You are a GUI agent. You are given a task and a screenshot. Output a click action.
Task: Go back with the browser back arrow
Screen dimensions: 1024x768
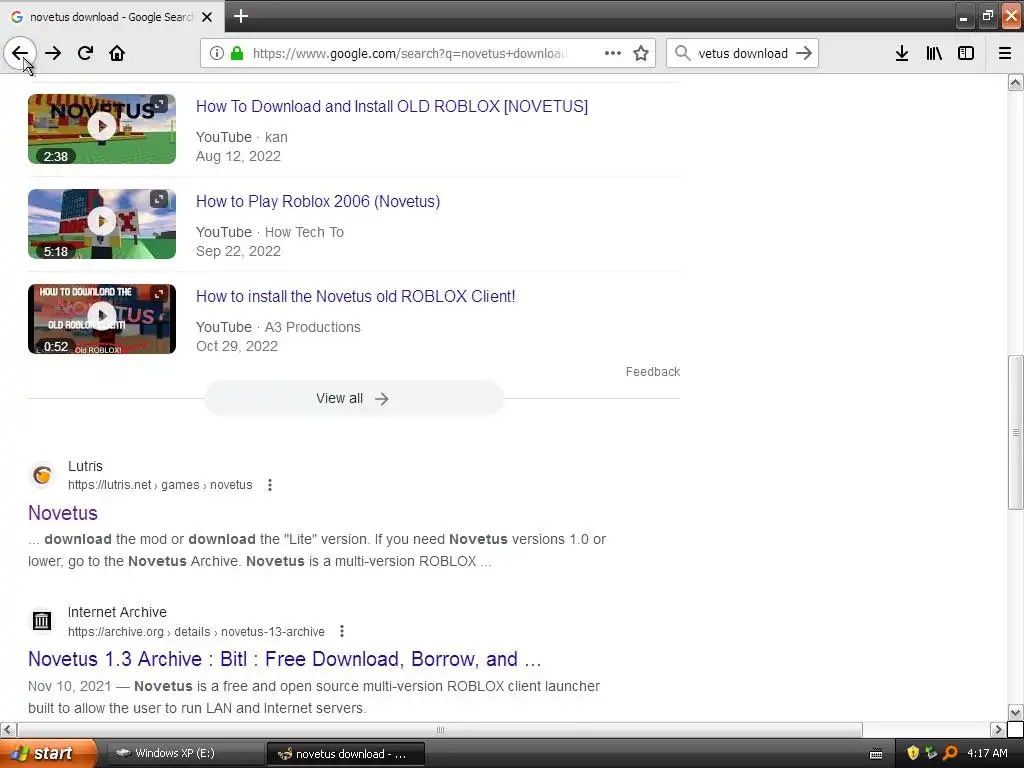[20, 53]
